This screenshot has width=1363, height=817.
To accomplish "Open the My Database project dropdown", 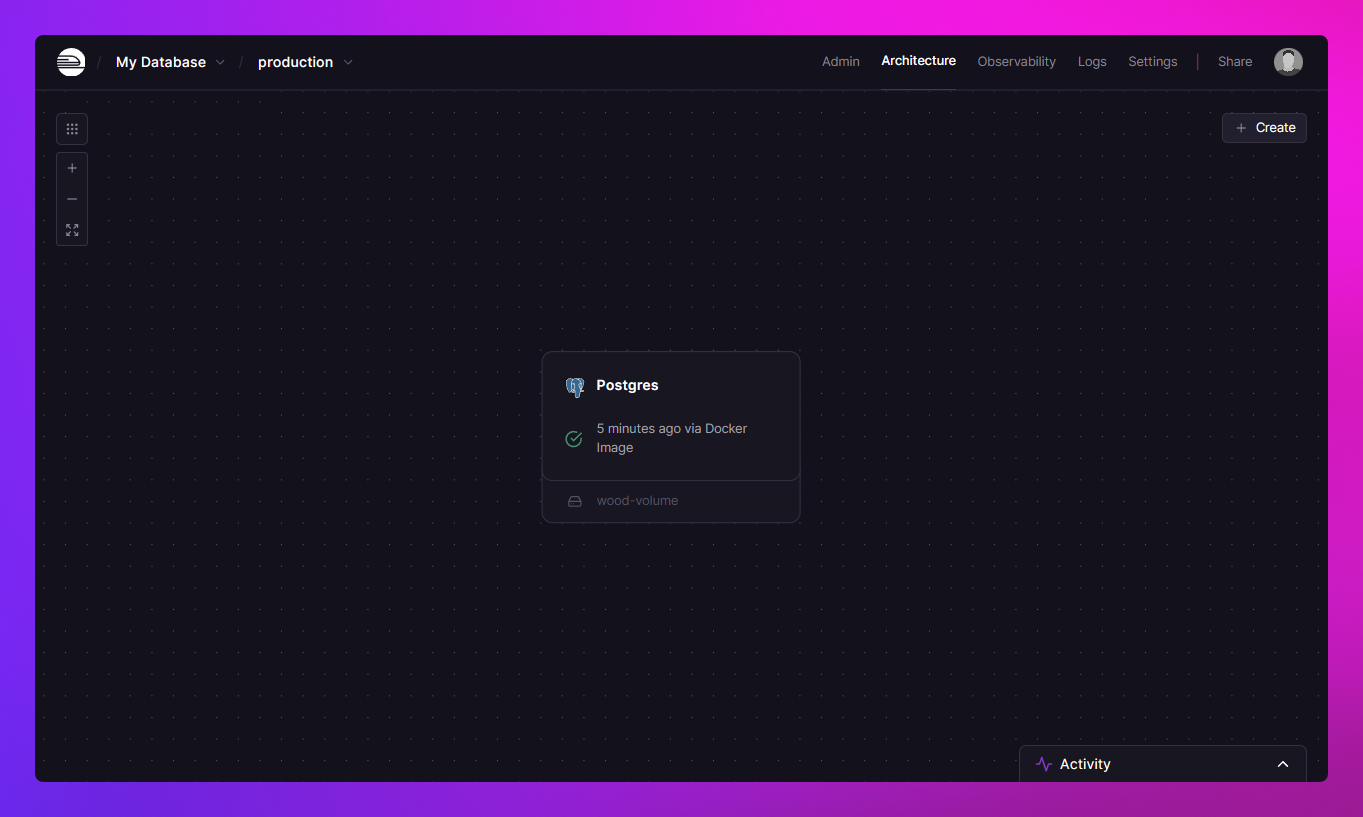I will [x=170, y=62].
